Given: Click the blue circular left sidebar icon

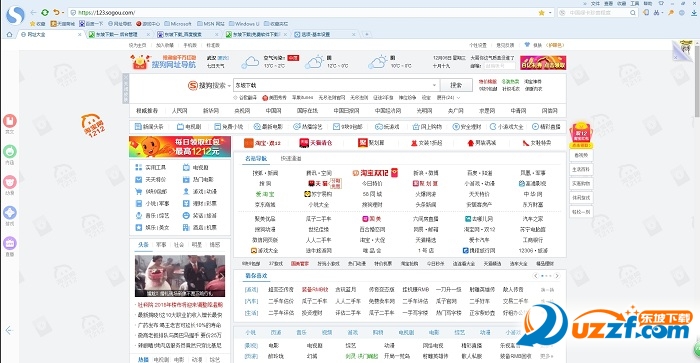Looking at the screenshot, I should 10,213.
